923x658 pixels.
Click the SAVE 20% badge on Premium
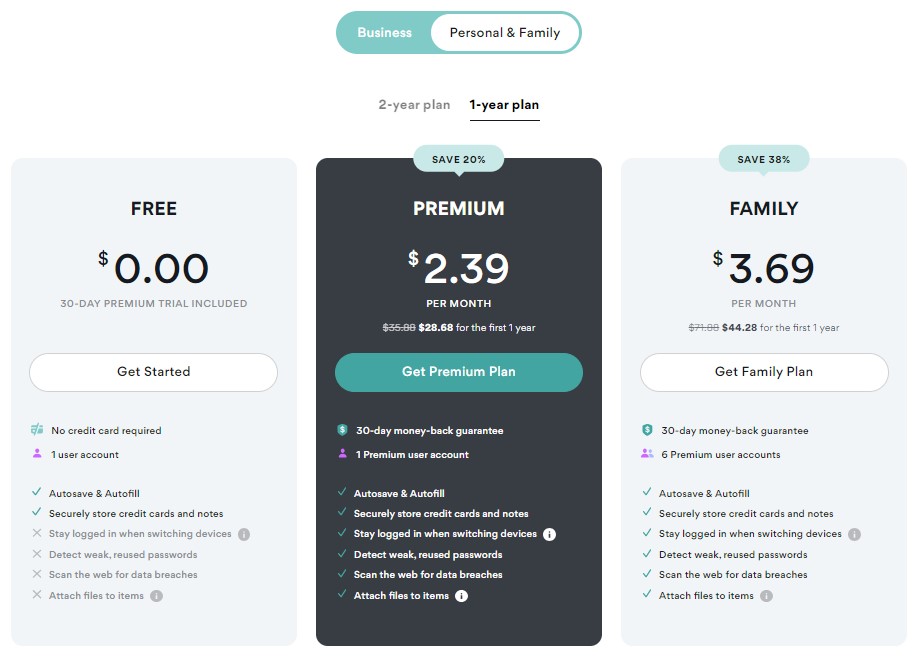tap(459, 159)
